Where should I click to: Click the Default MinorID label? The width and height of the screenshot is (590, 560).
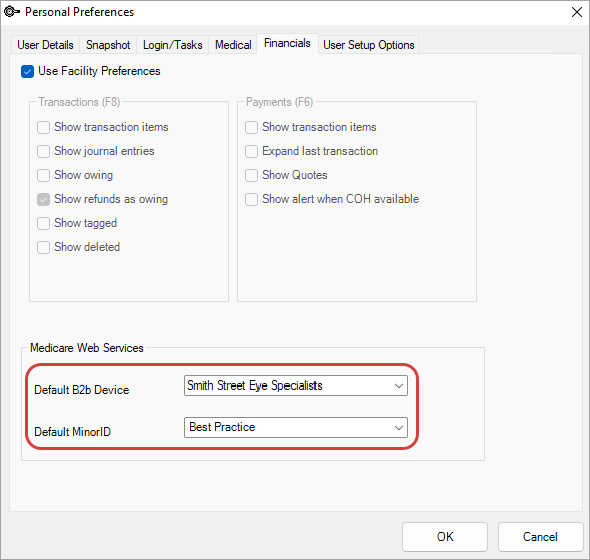coord(73,432)
